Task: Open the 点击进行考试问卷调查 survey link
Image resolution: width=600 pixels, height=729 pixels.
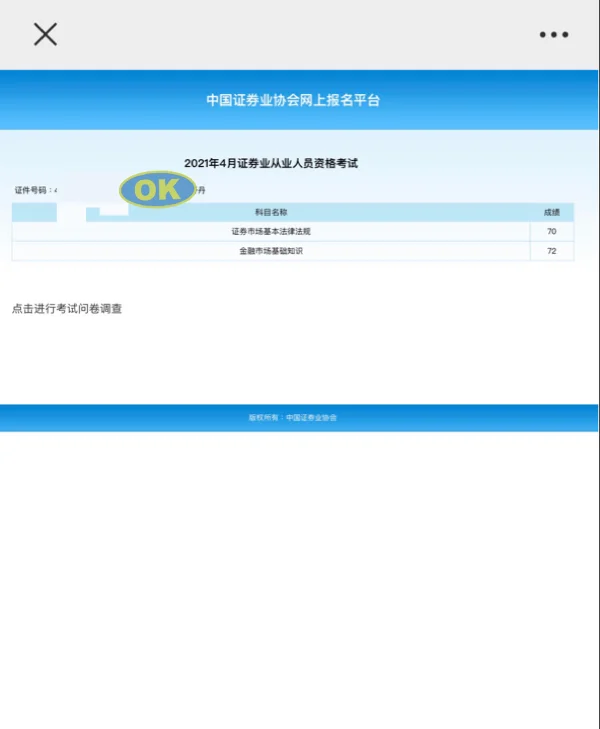Action: tap(67, 309)
